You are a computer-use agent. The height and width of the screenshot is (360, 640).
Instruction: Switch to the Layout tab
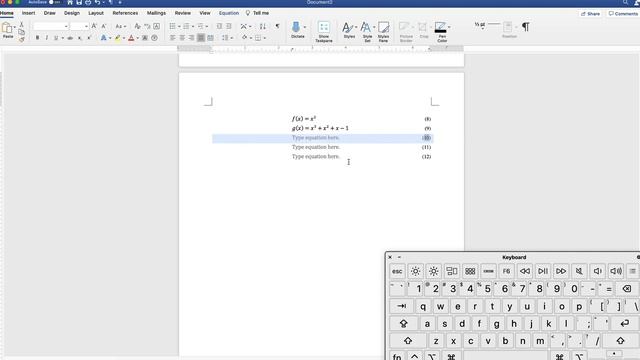96,13
